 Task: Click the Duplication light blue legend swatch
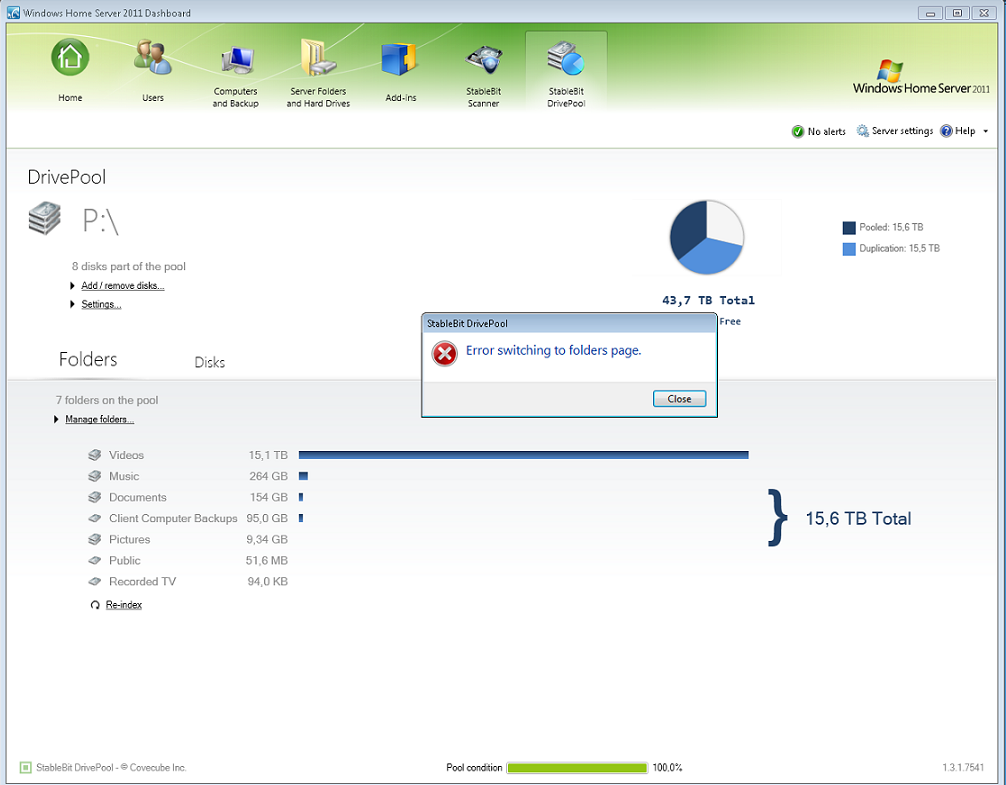(849, 249)
